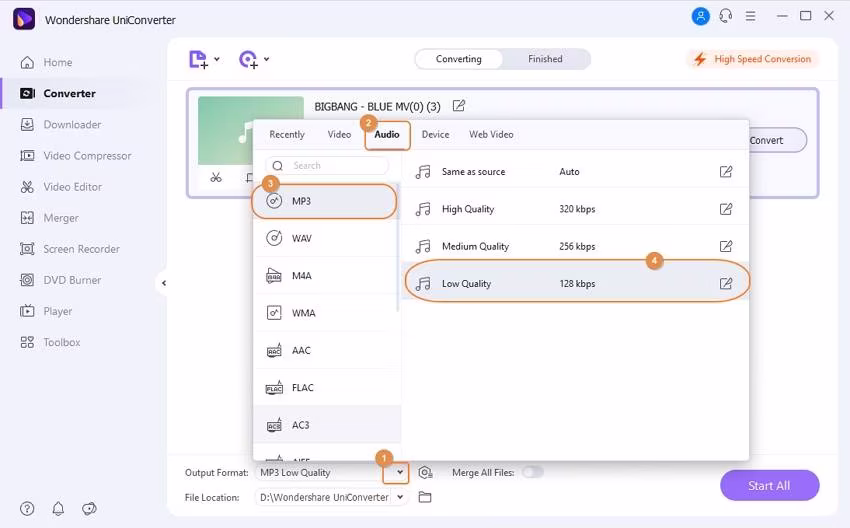
Task: Open the output folder icon
Action: [425, 497]
